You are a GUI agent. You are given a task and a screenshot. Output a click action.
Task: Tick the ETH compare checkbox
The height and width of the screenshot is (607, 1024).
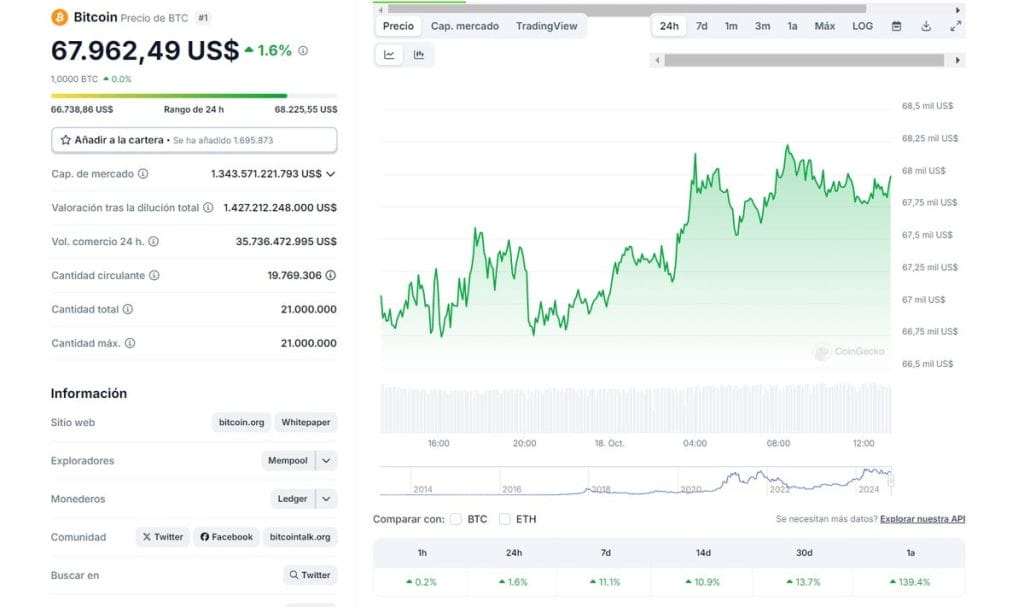(504, 519)
